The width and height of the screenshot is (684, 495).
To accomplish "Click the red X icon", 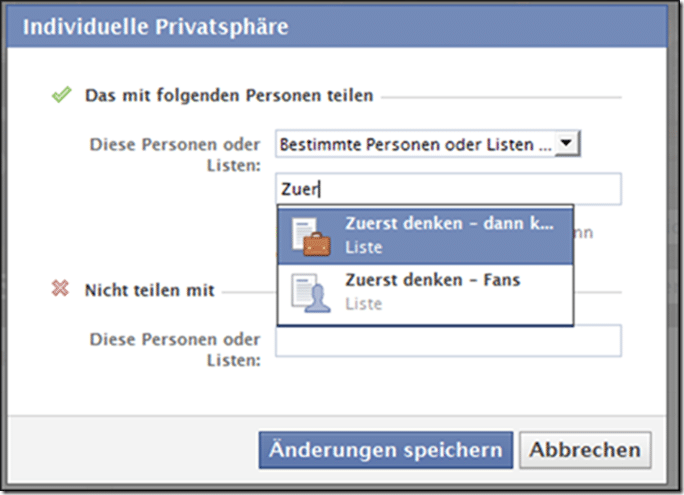I will [60, 288].
